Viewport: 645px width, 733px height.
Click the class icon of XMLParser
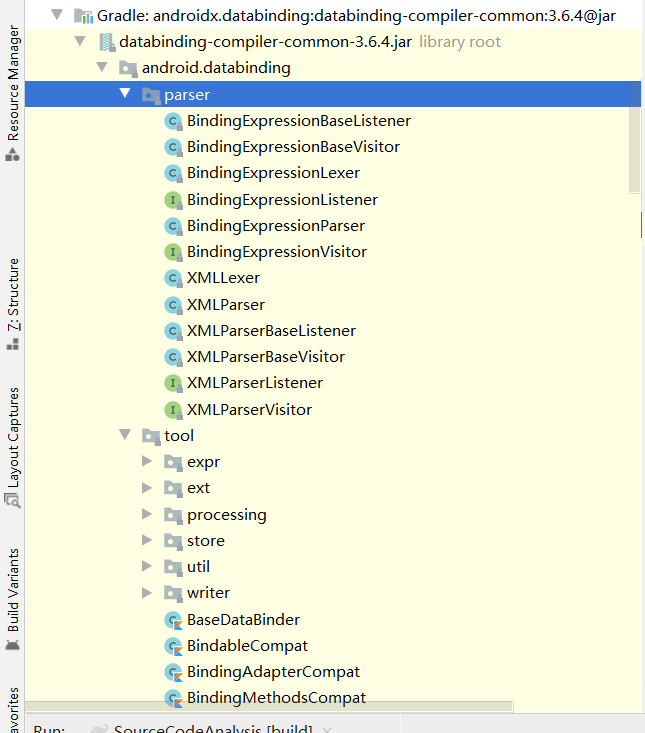click(173, 305)
